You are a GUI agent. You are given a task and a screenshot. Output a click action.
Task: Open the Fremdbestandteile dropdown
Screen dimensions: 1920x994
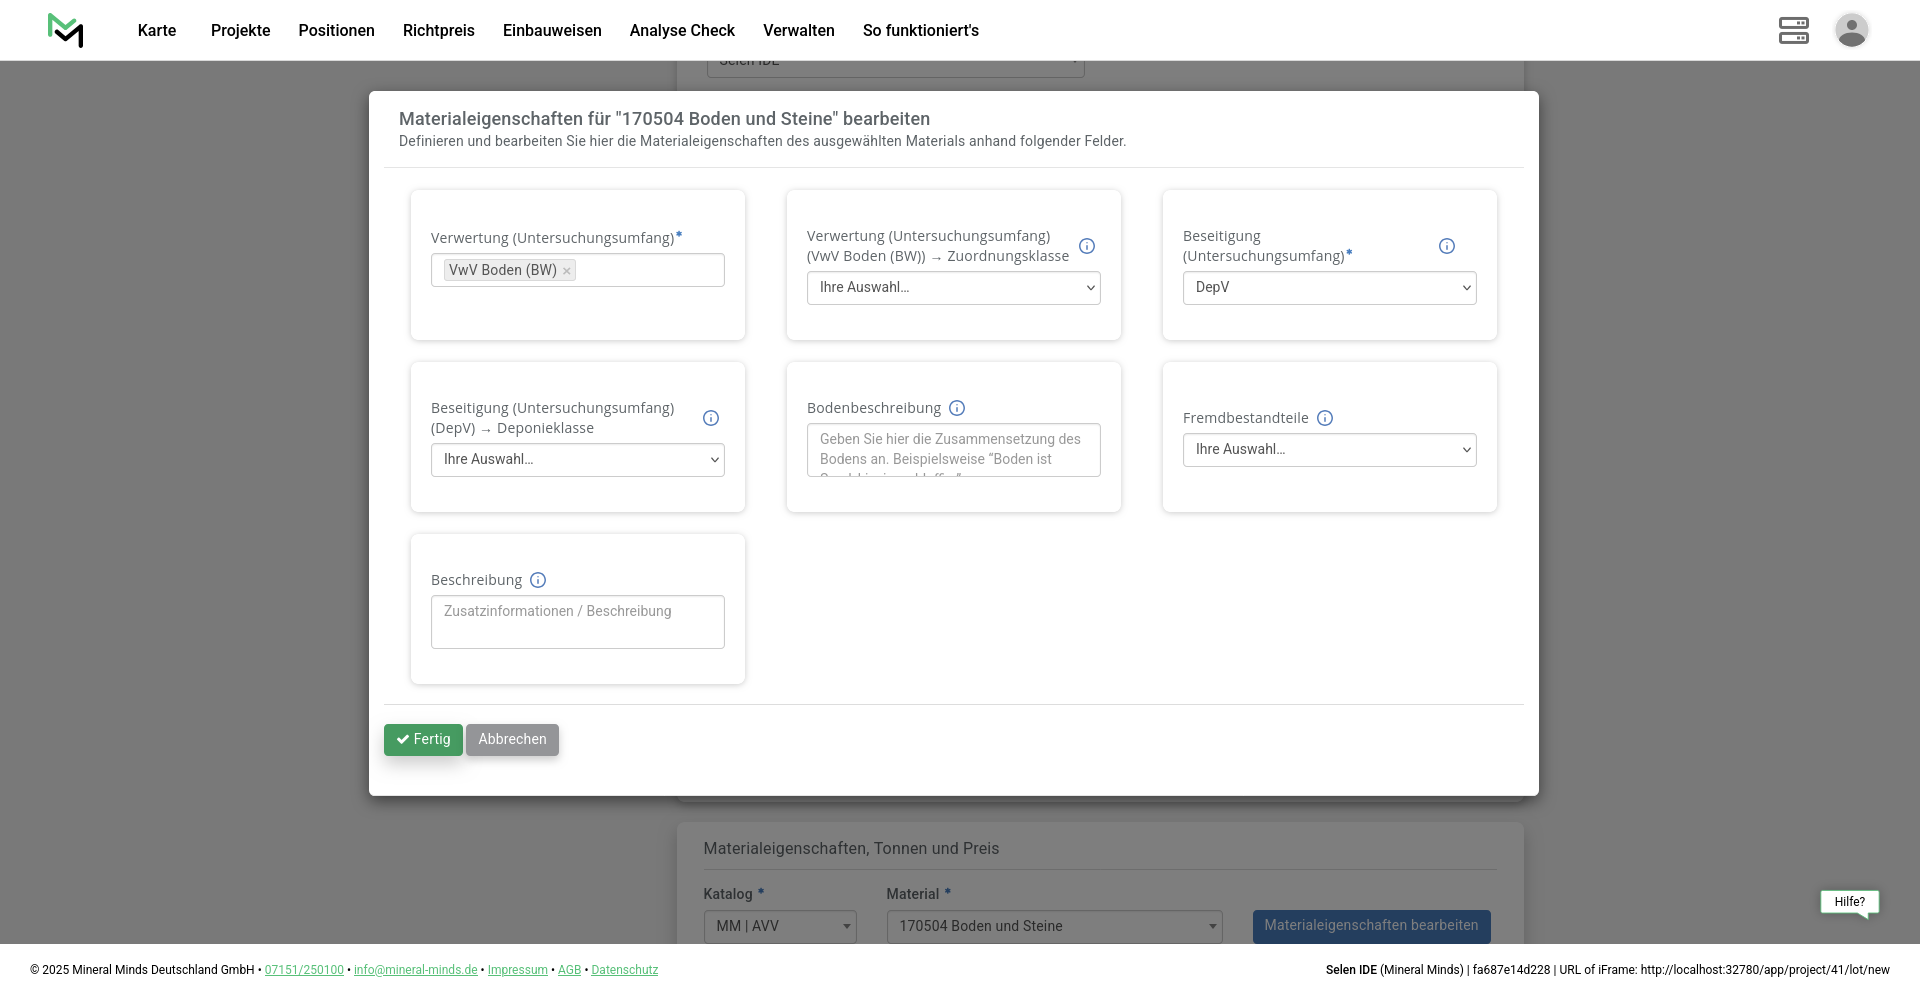coord(1329,450)
